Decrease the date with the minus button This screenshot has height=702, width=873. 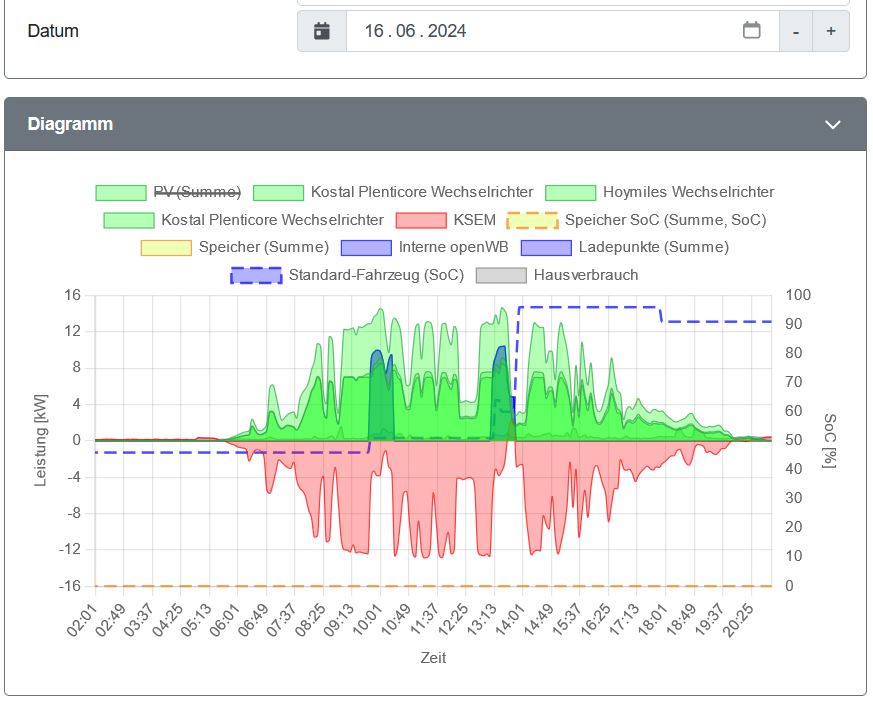tap(796, 31)
